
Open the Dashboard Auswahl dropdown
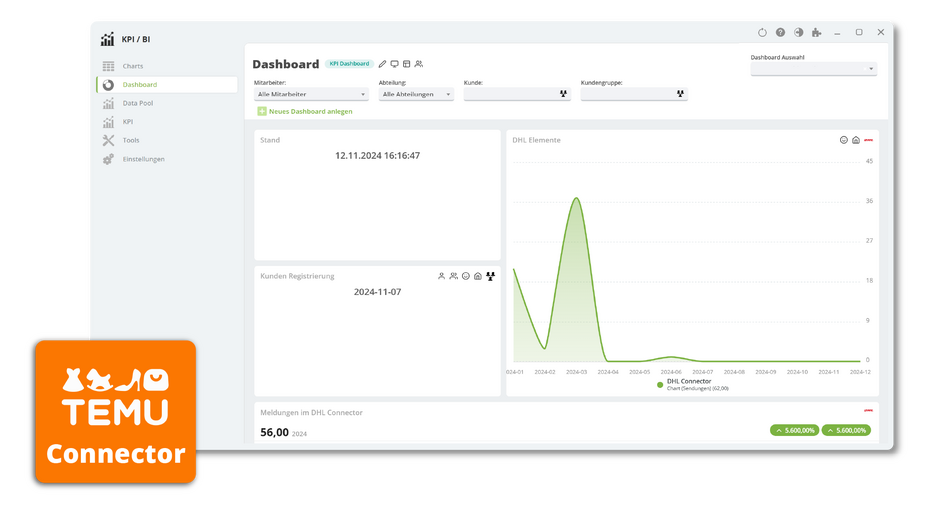pos(813,69)
